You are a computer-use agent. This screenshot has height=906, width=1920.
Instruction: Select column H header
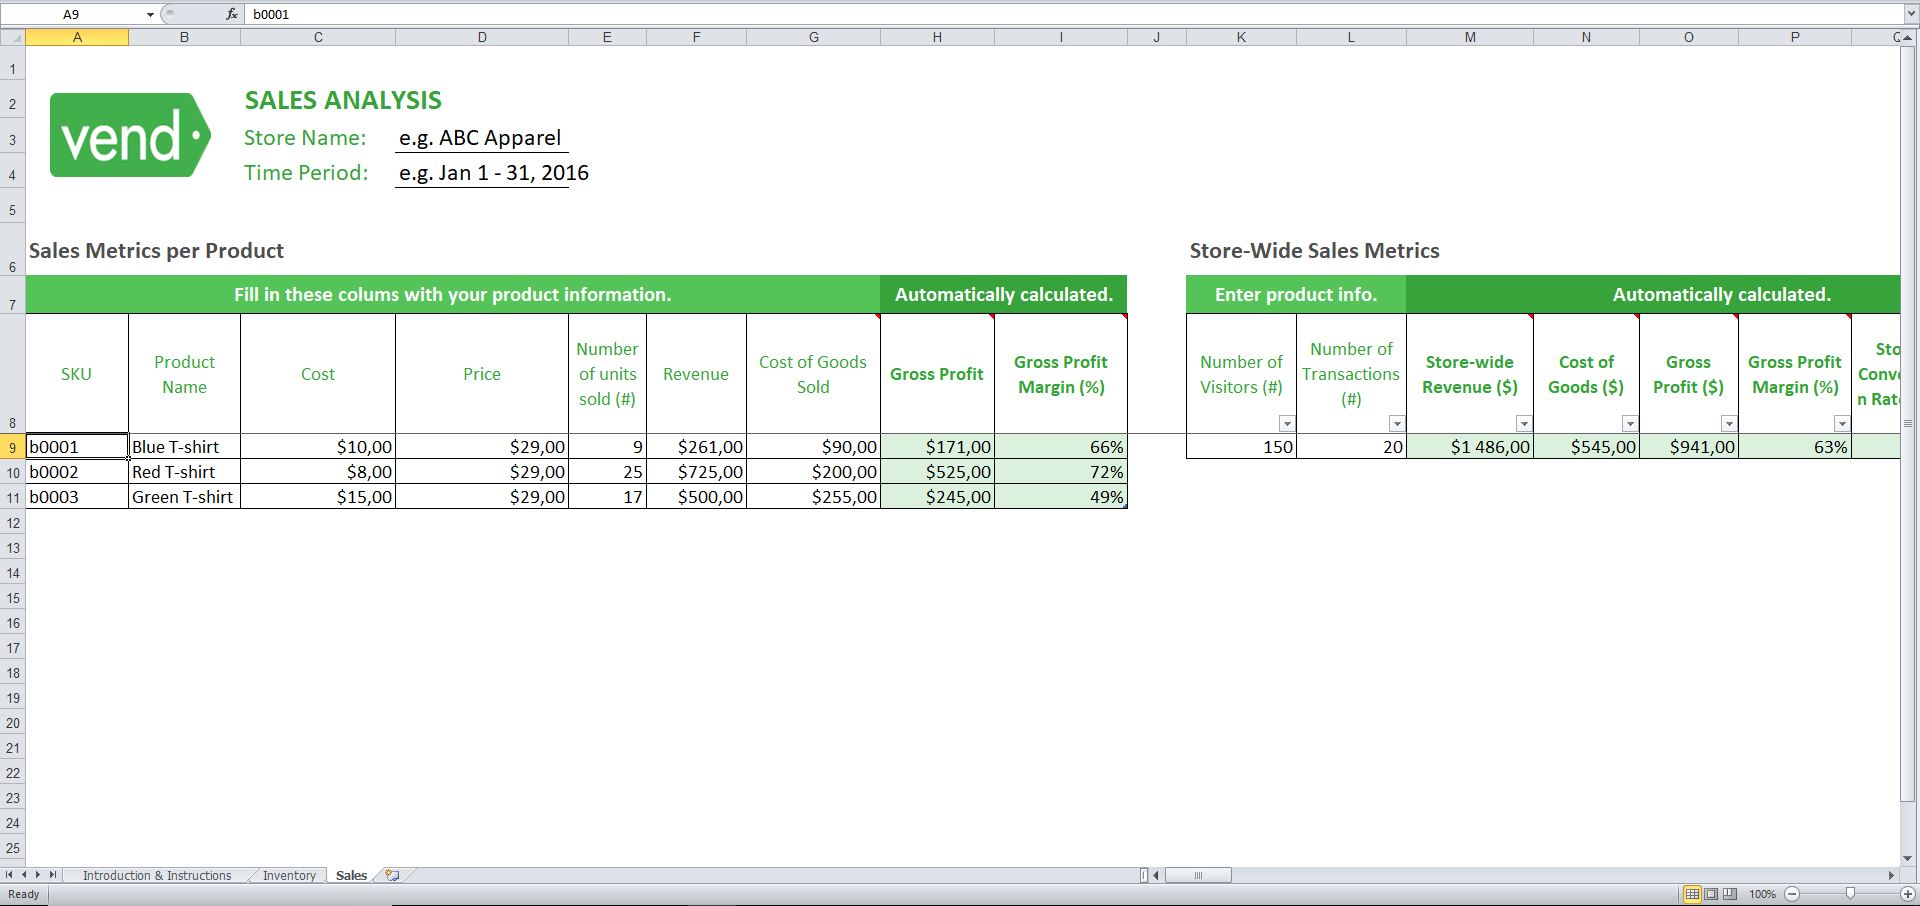tap(937, 37)
